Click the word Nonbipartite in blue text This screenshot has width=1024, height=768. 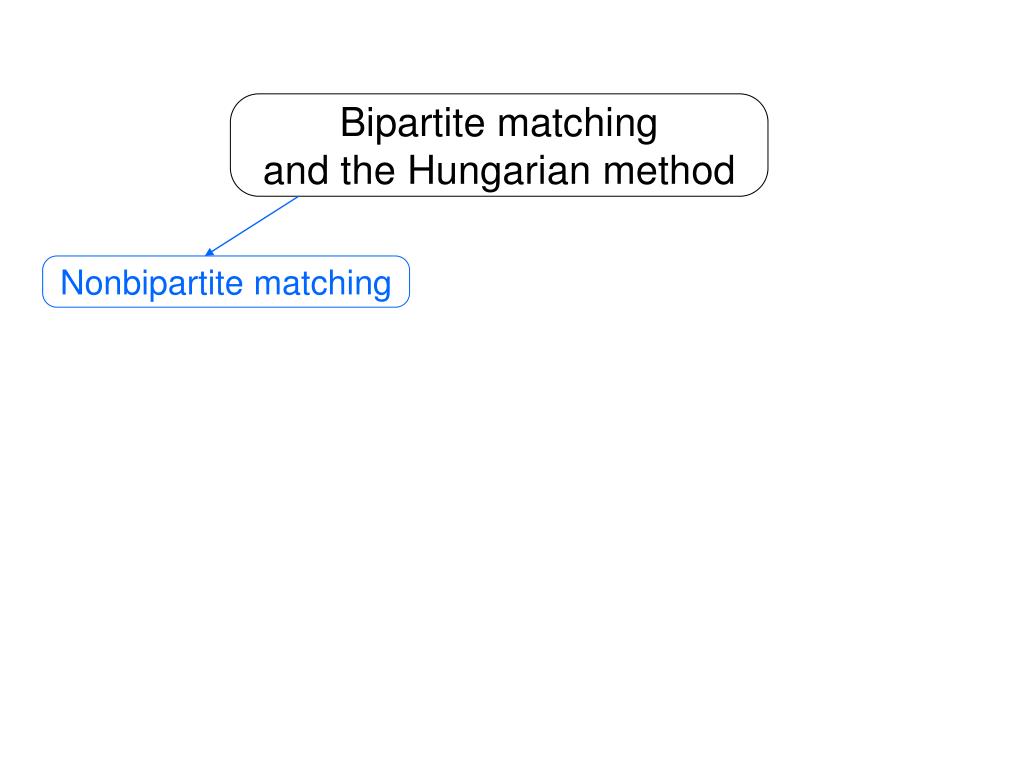pyautogui.click(x=152, y=283)
